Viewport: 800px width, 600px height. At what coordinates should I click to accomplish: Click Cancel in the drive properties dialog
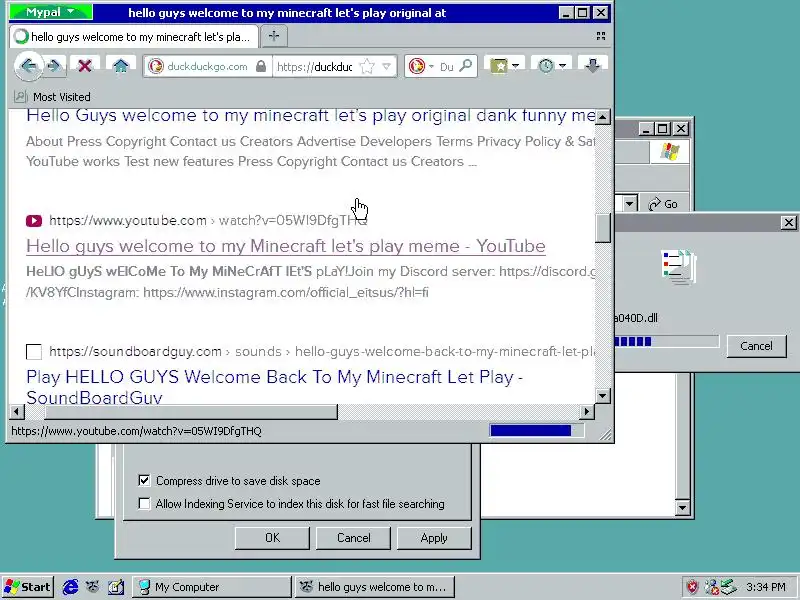point(353,538)
